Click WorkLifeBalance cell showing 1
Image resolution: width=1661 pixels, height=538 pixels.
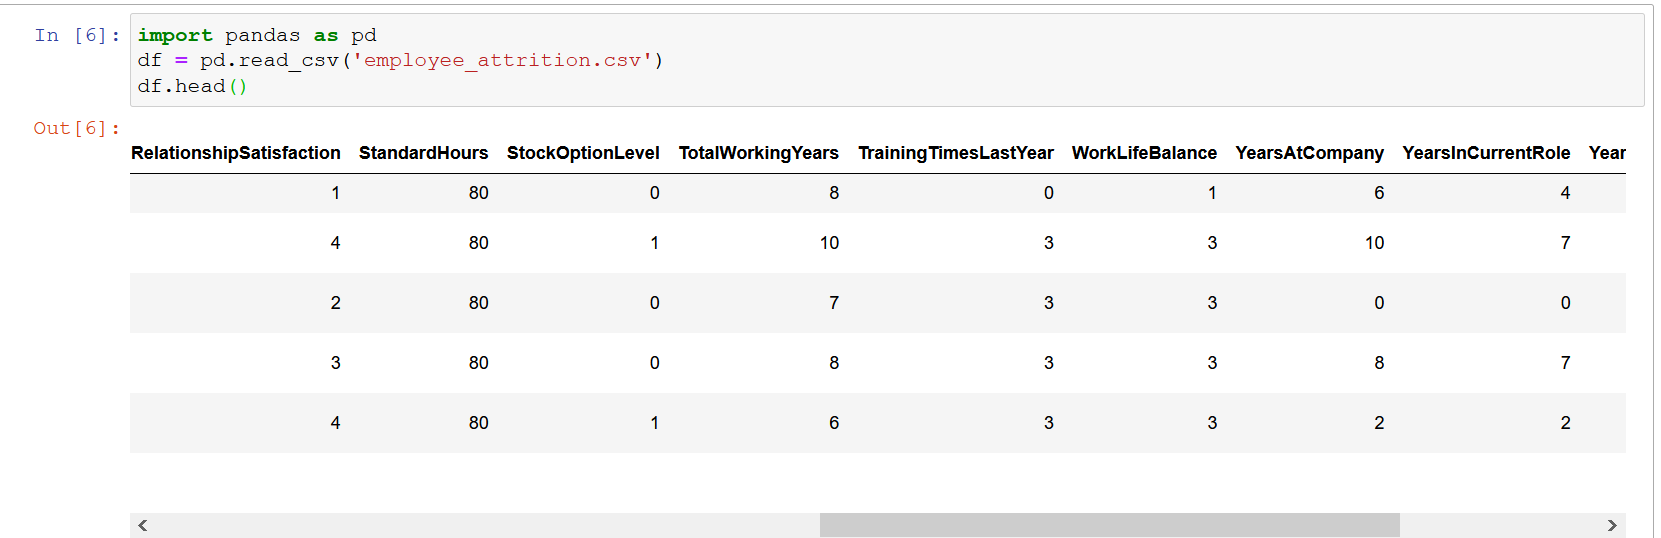(1213, 193)
